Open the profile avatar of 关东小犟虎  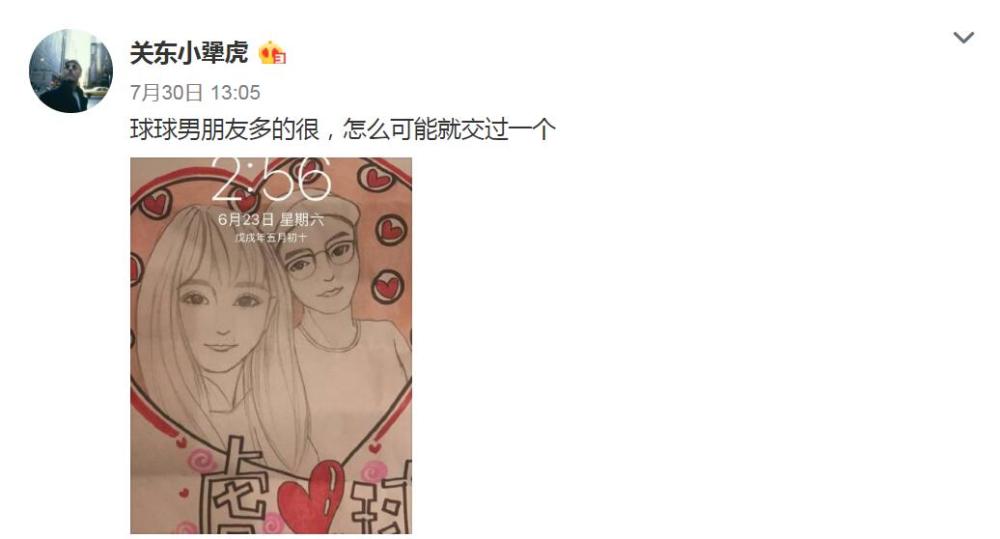71,71
